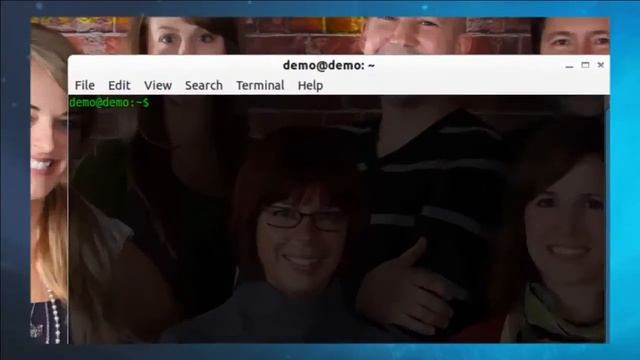The height and width of the screenshot is (360, 640).
Task: Open the Terminal menu
Action: tap(260, 85)
